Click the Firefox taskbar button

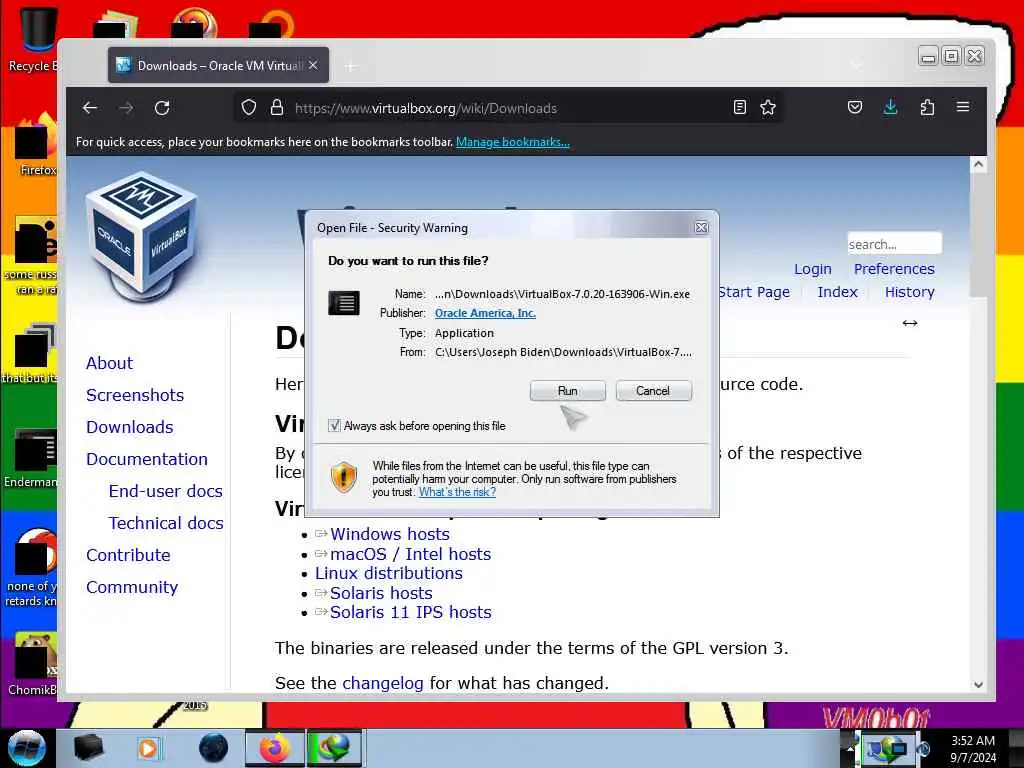[275, 748]
